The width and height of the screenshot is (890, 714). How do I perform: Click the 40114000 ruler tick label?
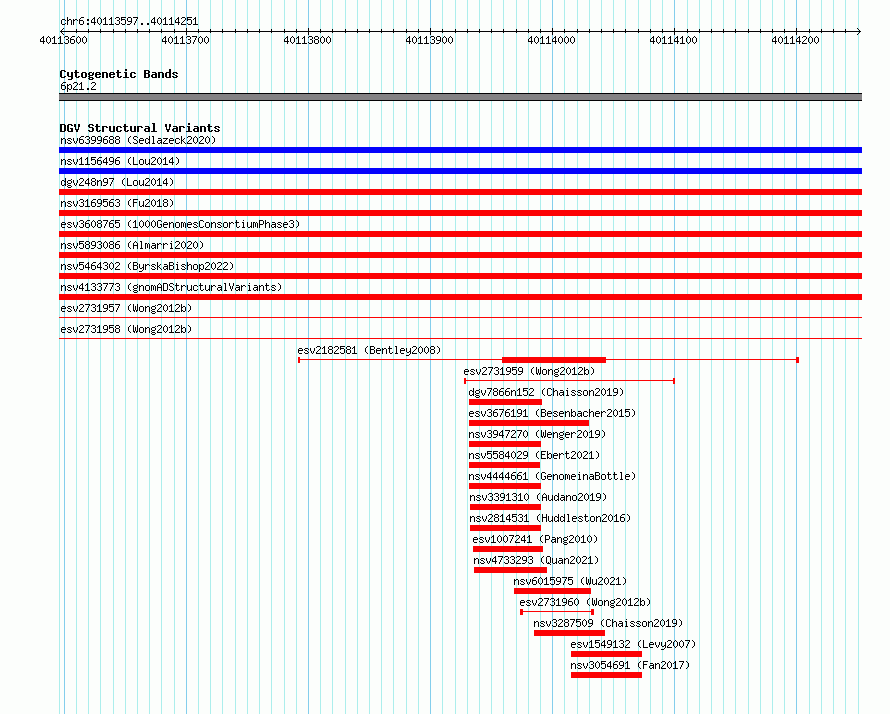click(x=552, y=40)
